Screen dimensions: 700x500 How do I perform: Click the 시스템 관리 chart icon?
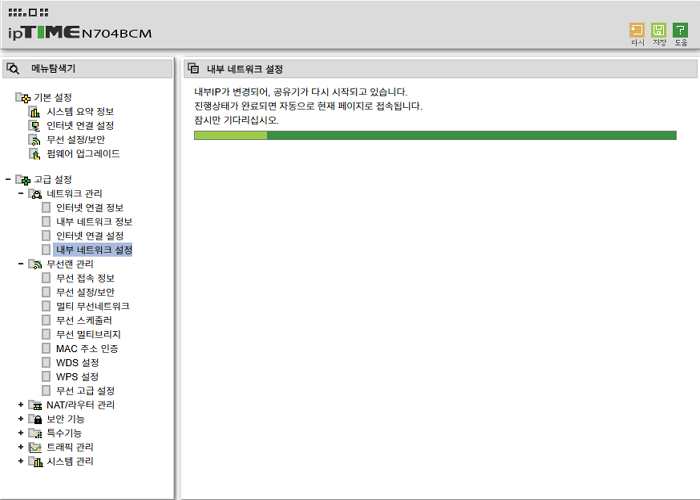click(x=35, y=461)
